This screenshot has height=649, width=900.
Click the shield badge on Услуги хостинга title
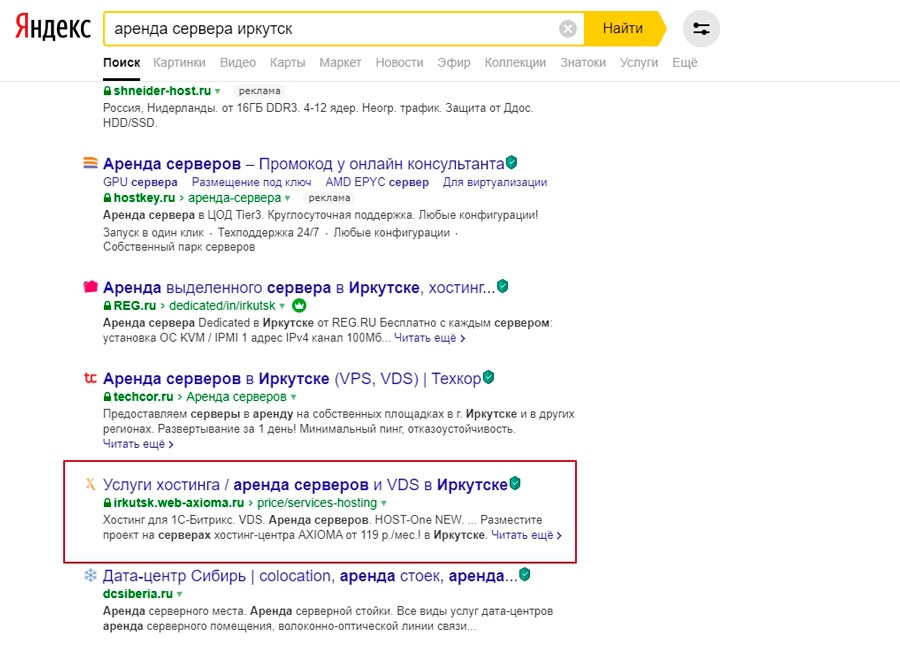click(515, 483)
